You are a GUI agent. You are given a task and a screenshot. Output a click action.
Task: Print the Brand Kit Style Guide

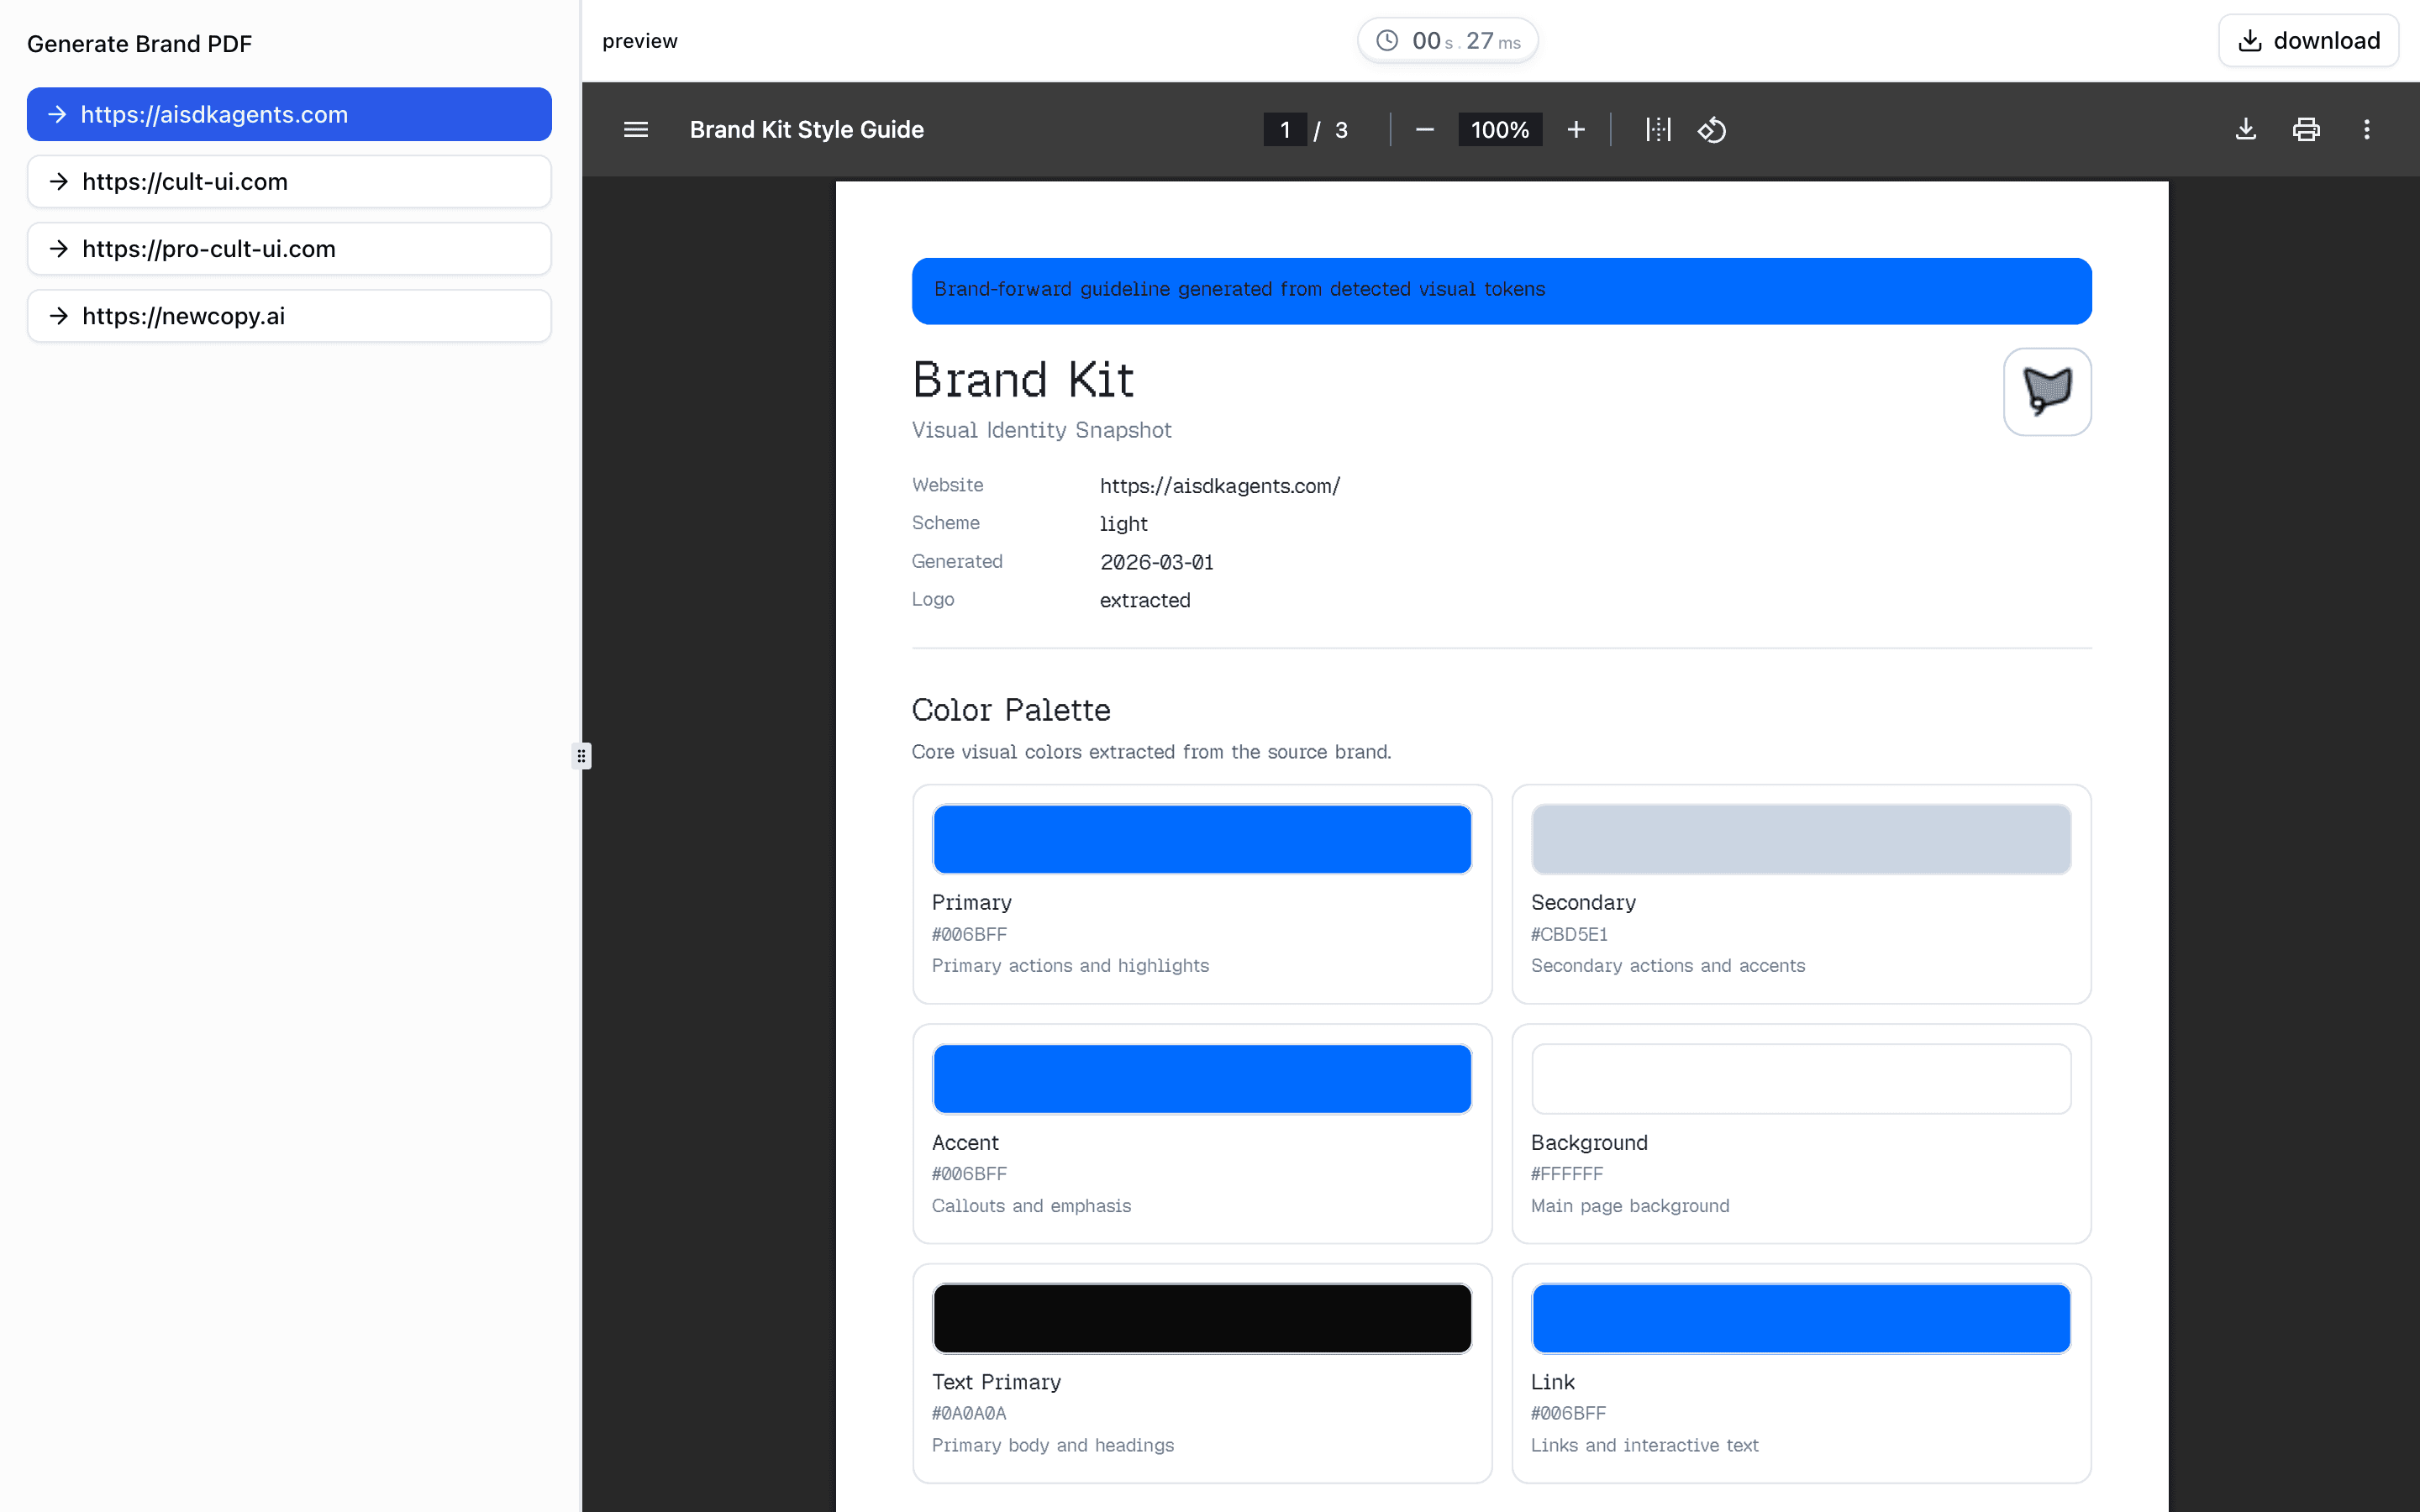2306,129
